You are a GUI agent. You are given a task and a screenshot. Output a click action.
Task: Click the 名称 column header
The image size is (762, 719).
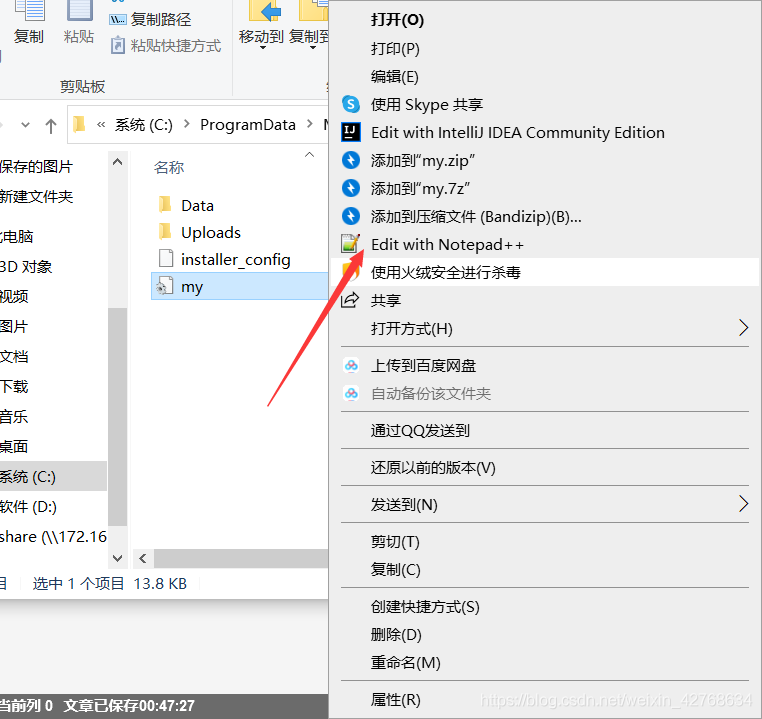coord(169,168)
